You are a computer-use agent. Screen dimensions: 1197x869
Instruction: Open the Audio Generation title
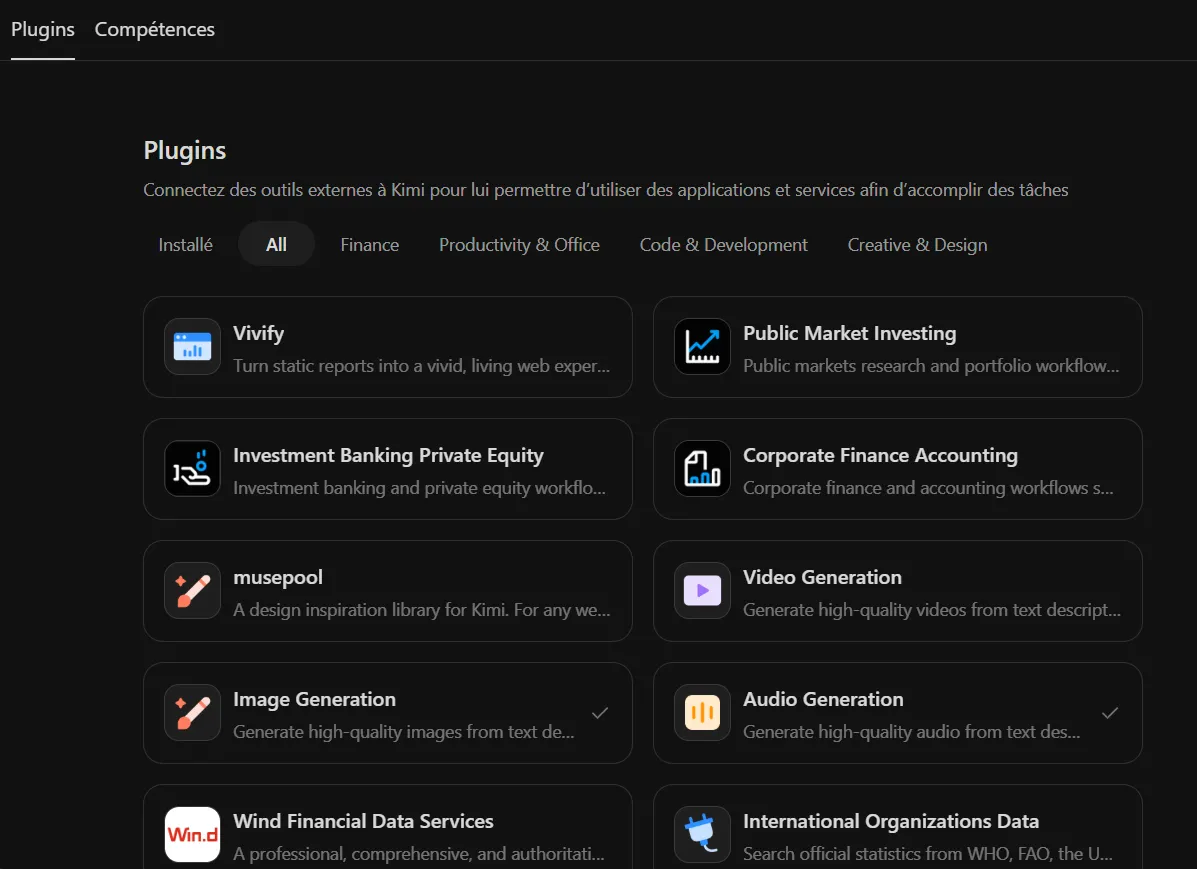[x=823, y=700]
